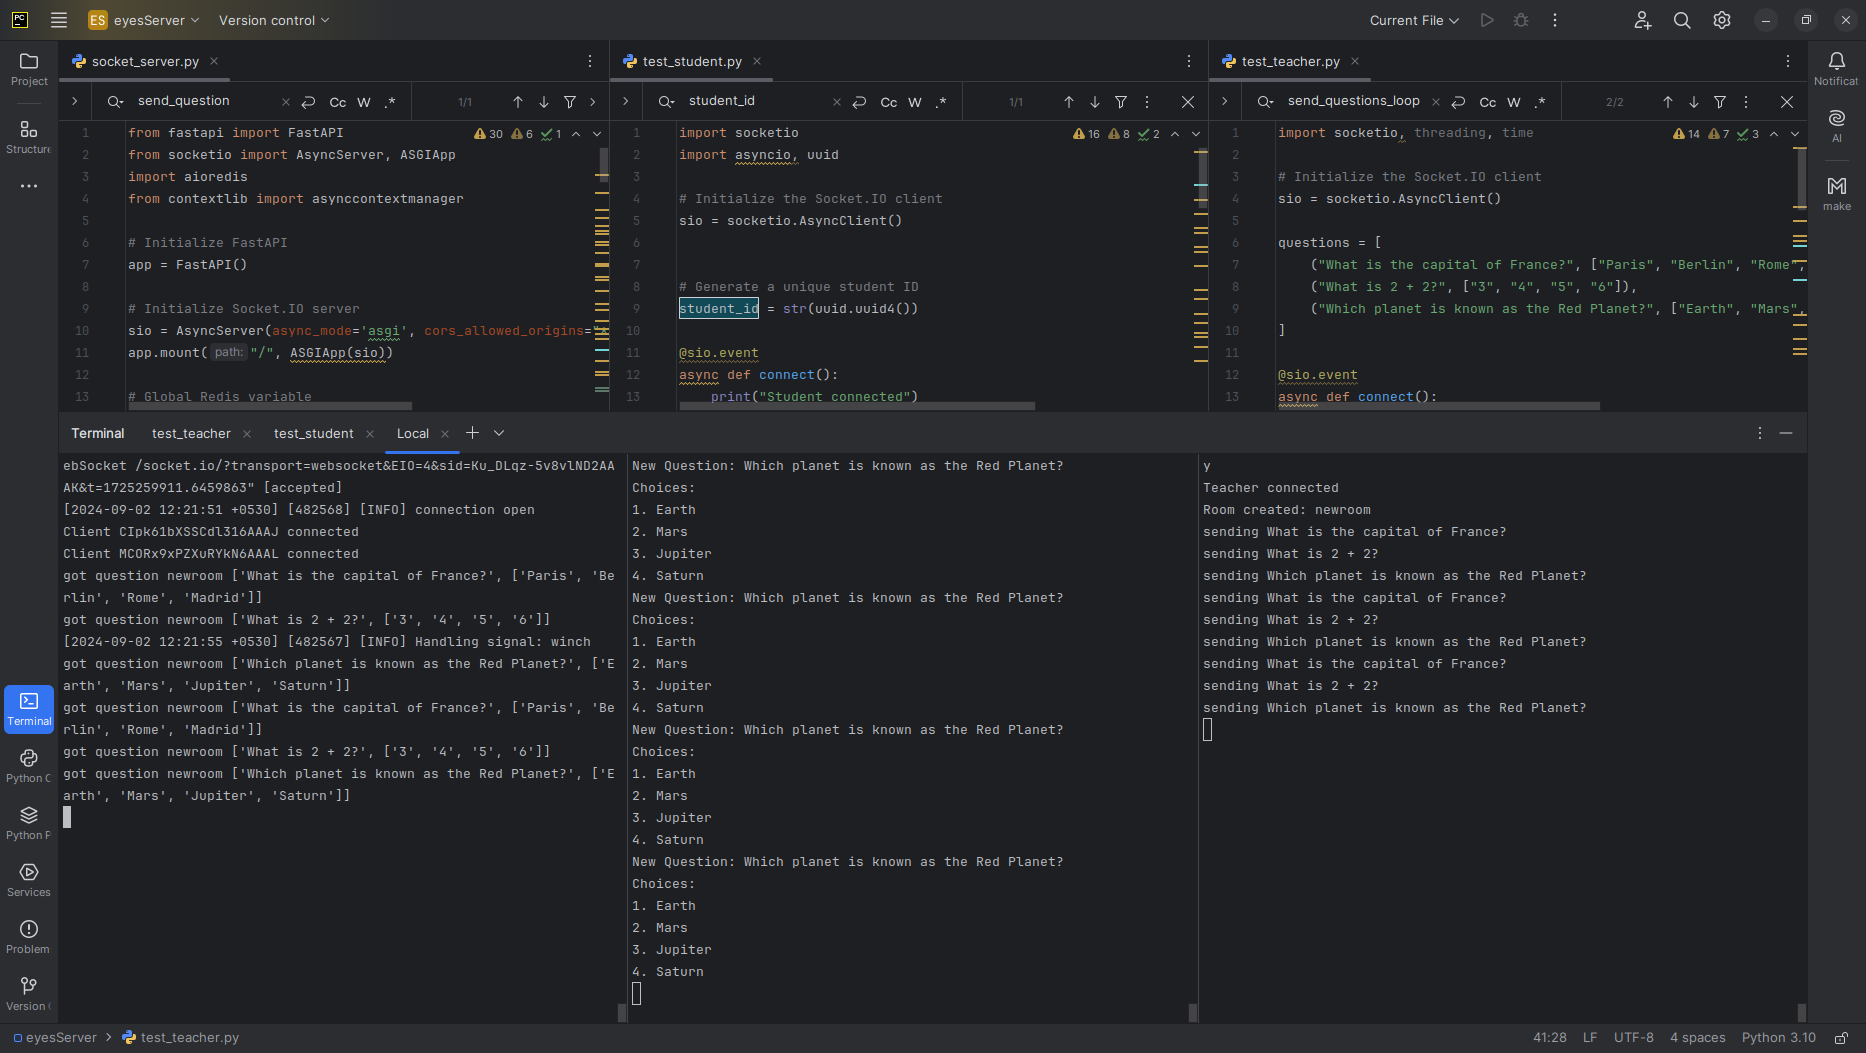This screenshot has width=1866, height=1053.
Task: Switch to the test_teacher terminal tab
Action: click(191, 433)
